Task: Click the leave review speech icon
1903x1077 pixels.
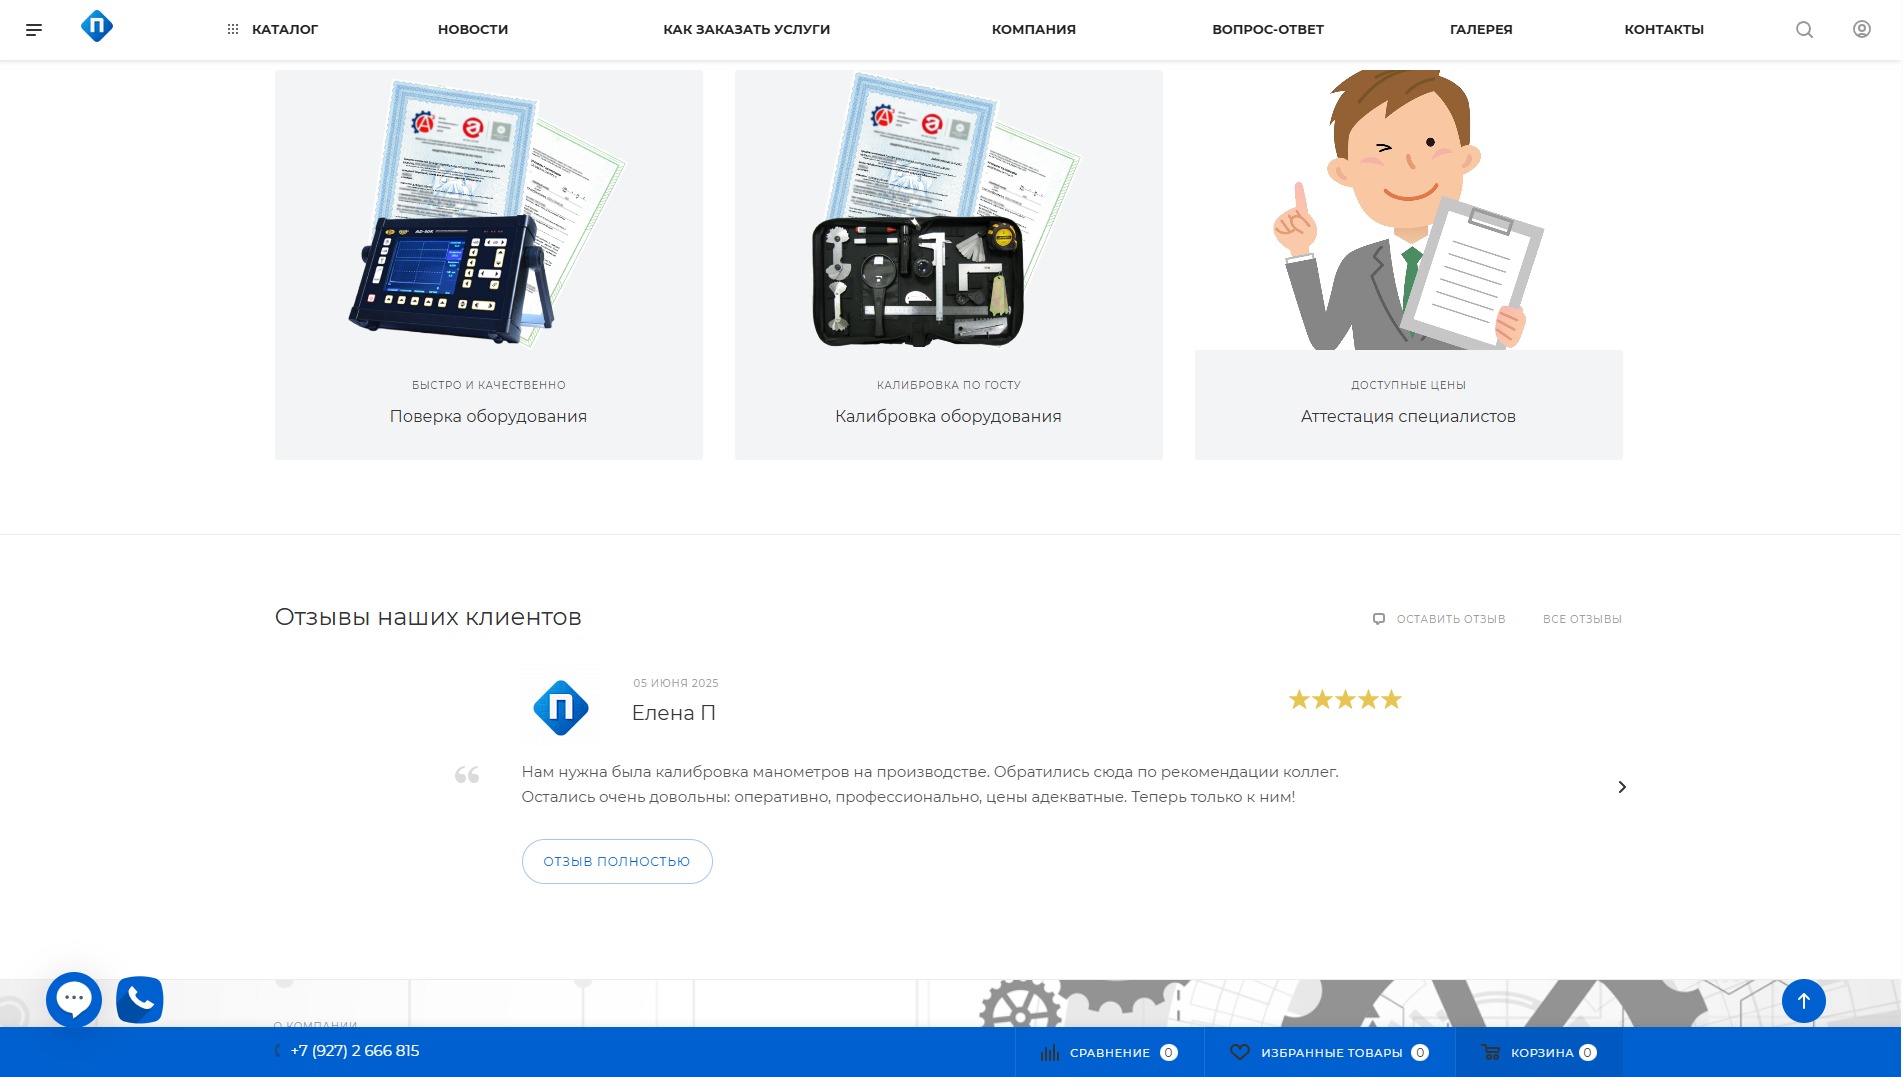Action: tap(1379, 619)
